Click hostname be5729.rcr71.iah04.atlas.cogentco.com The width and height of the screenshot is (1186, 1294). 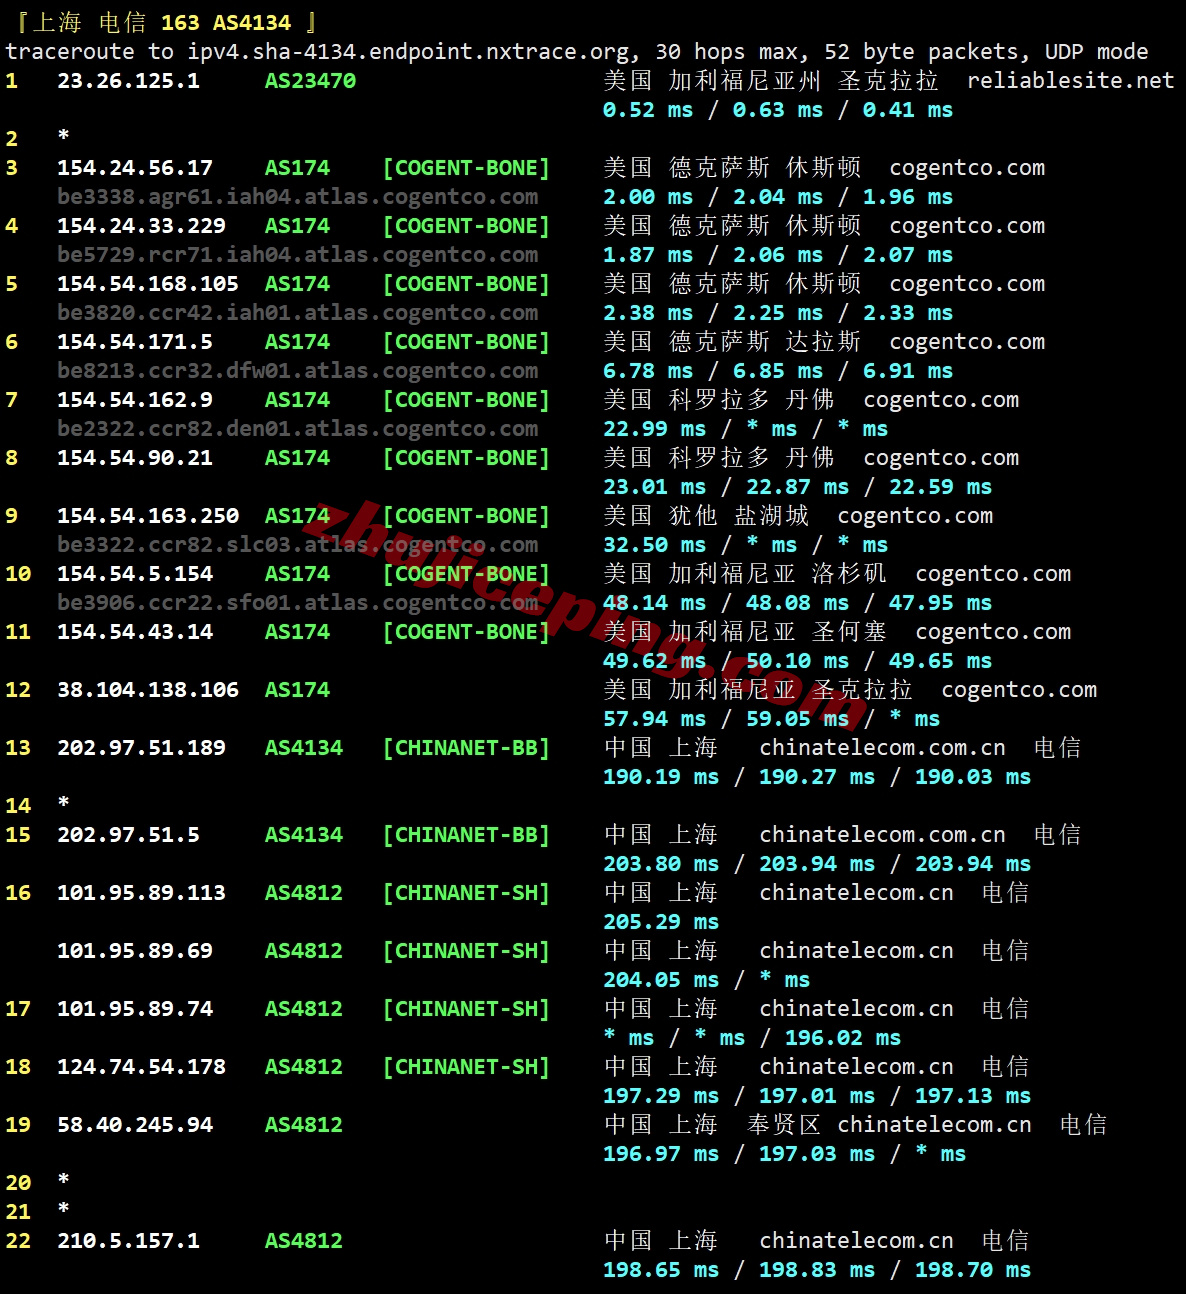point(297,255)
